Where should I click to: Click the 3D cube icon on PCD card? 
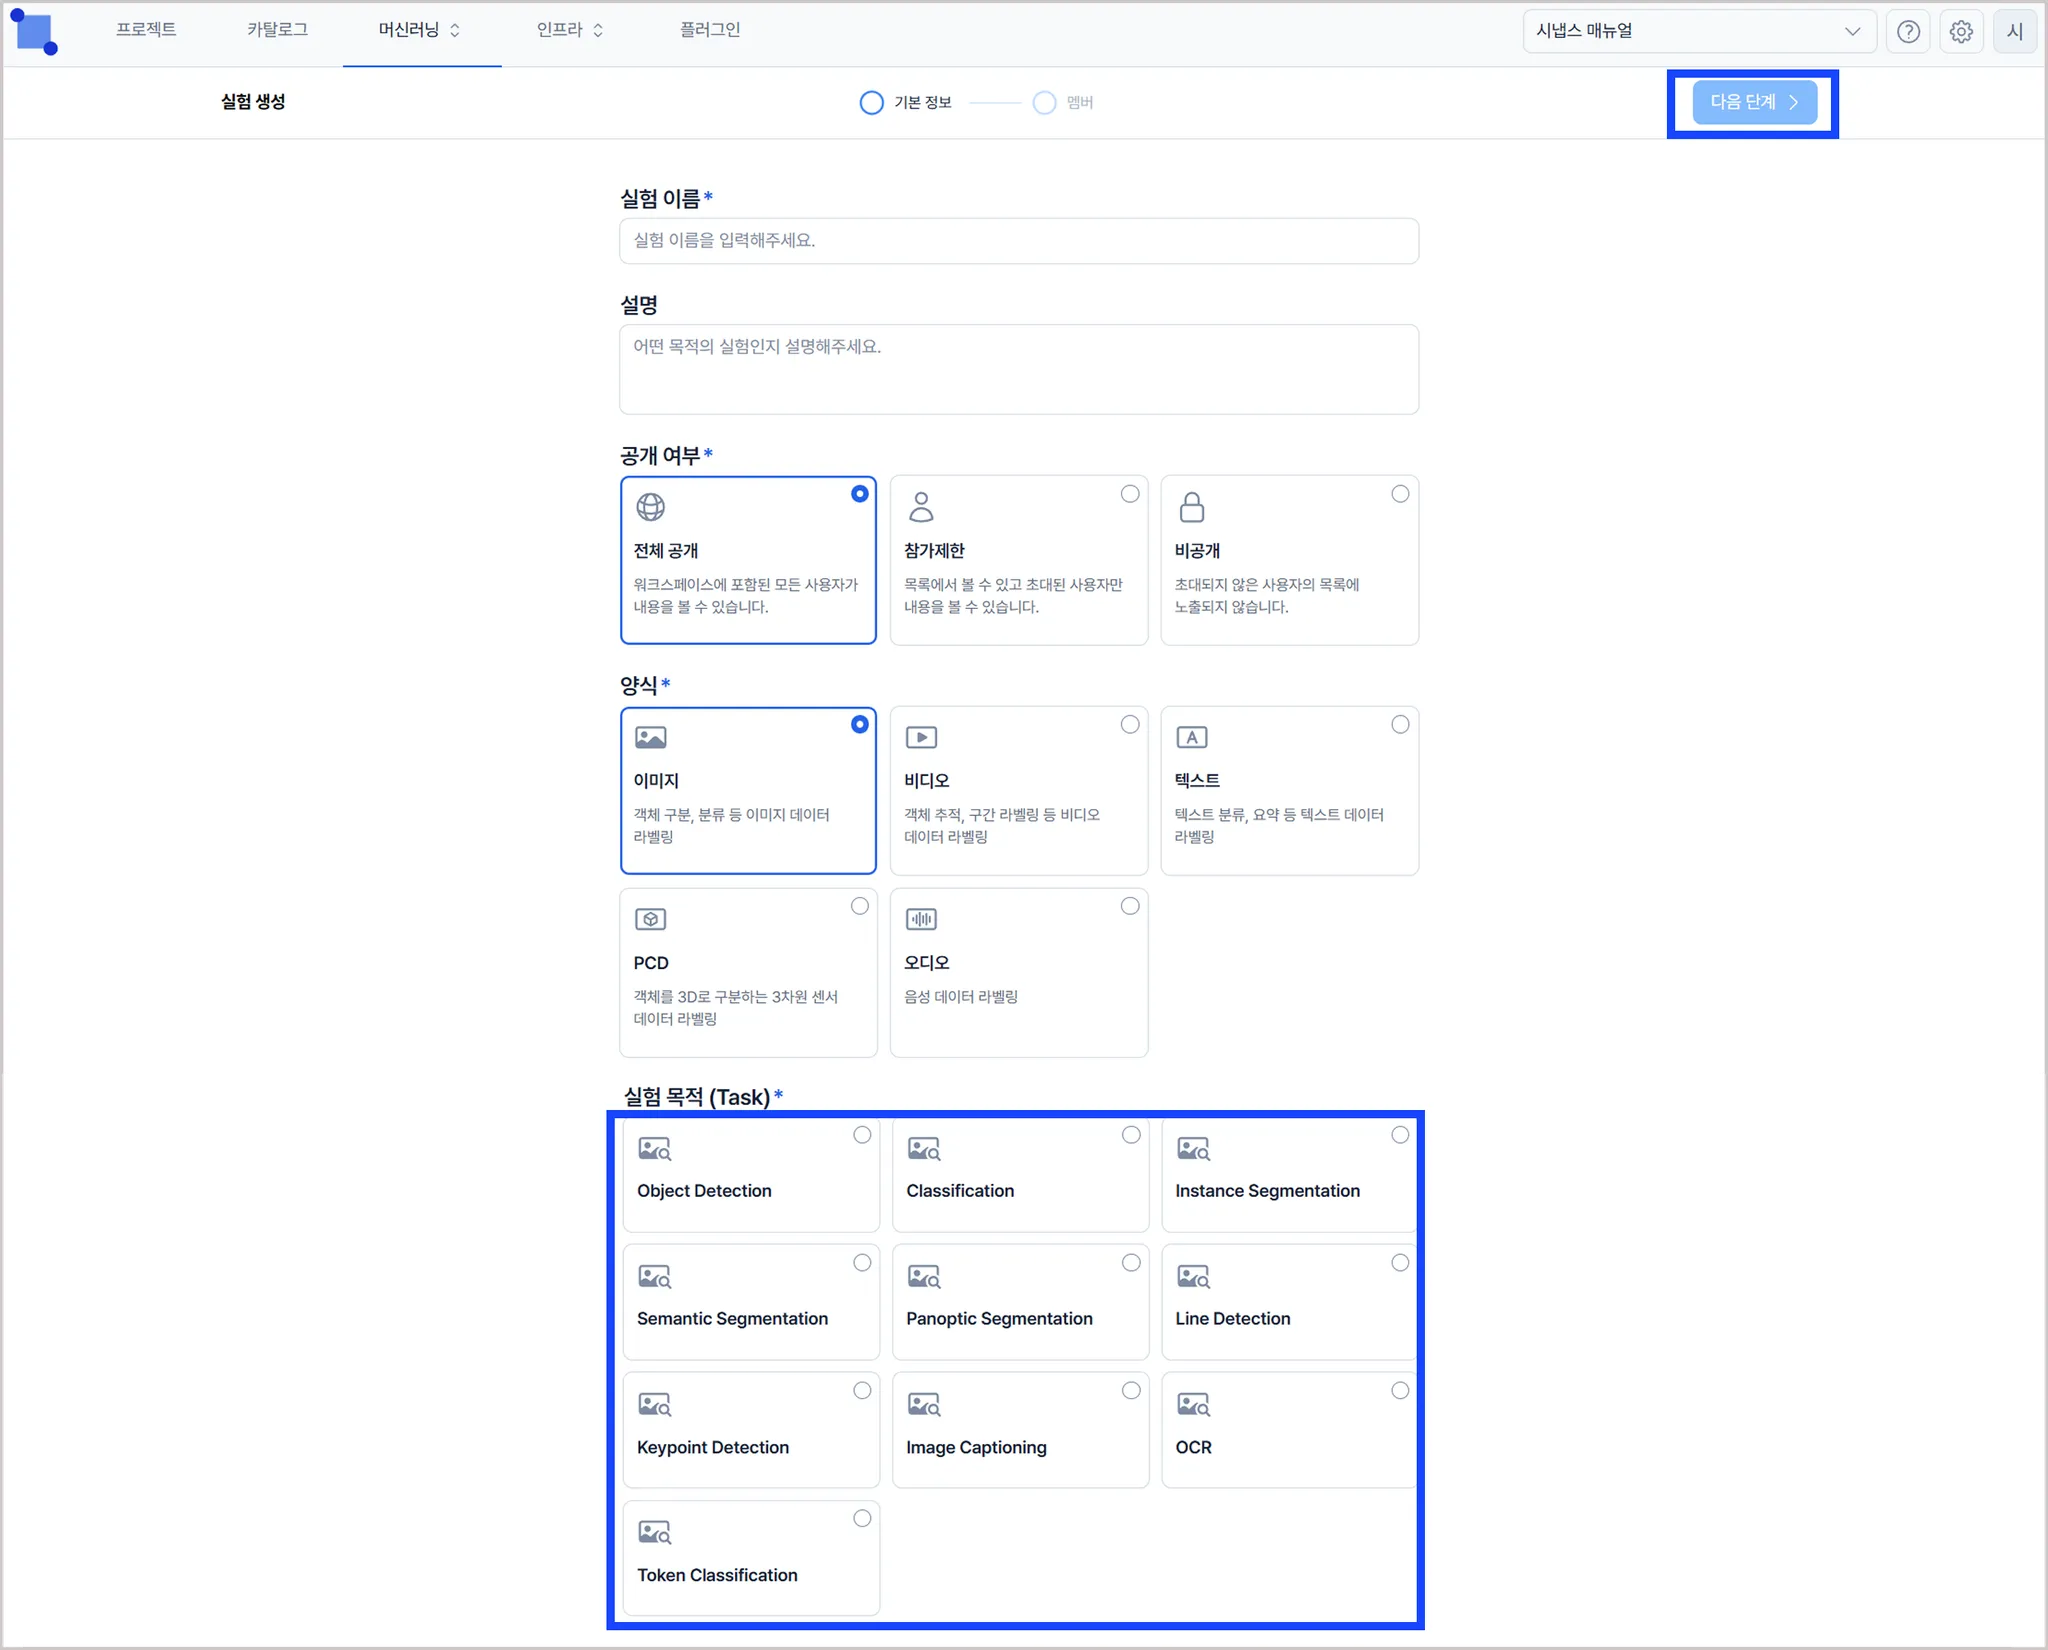(x=650, y=919)
